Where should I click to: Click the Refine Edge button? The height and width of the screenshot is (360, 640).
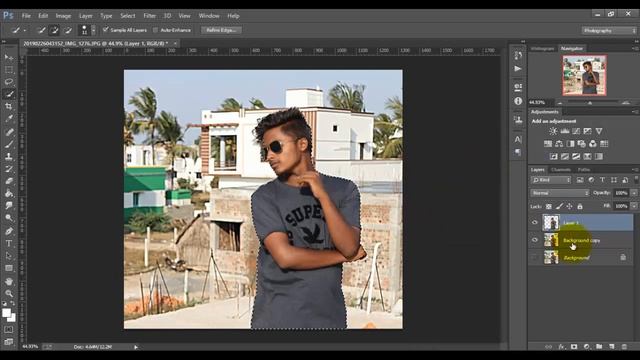point(222,30)
